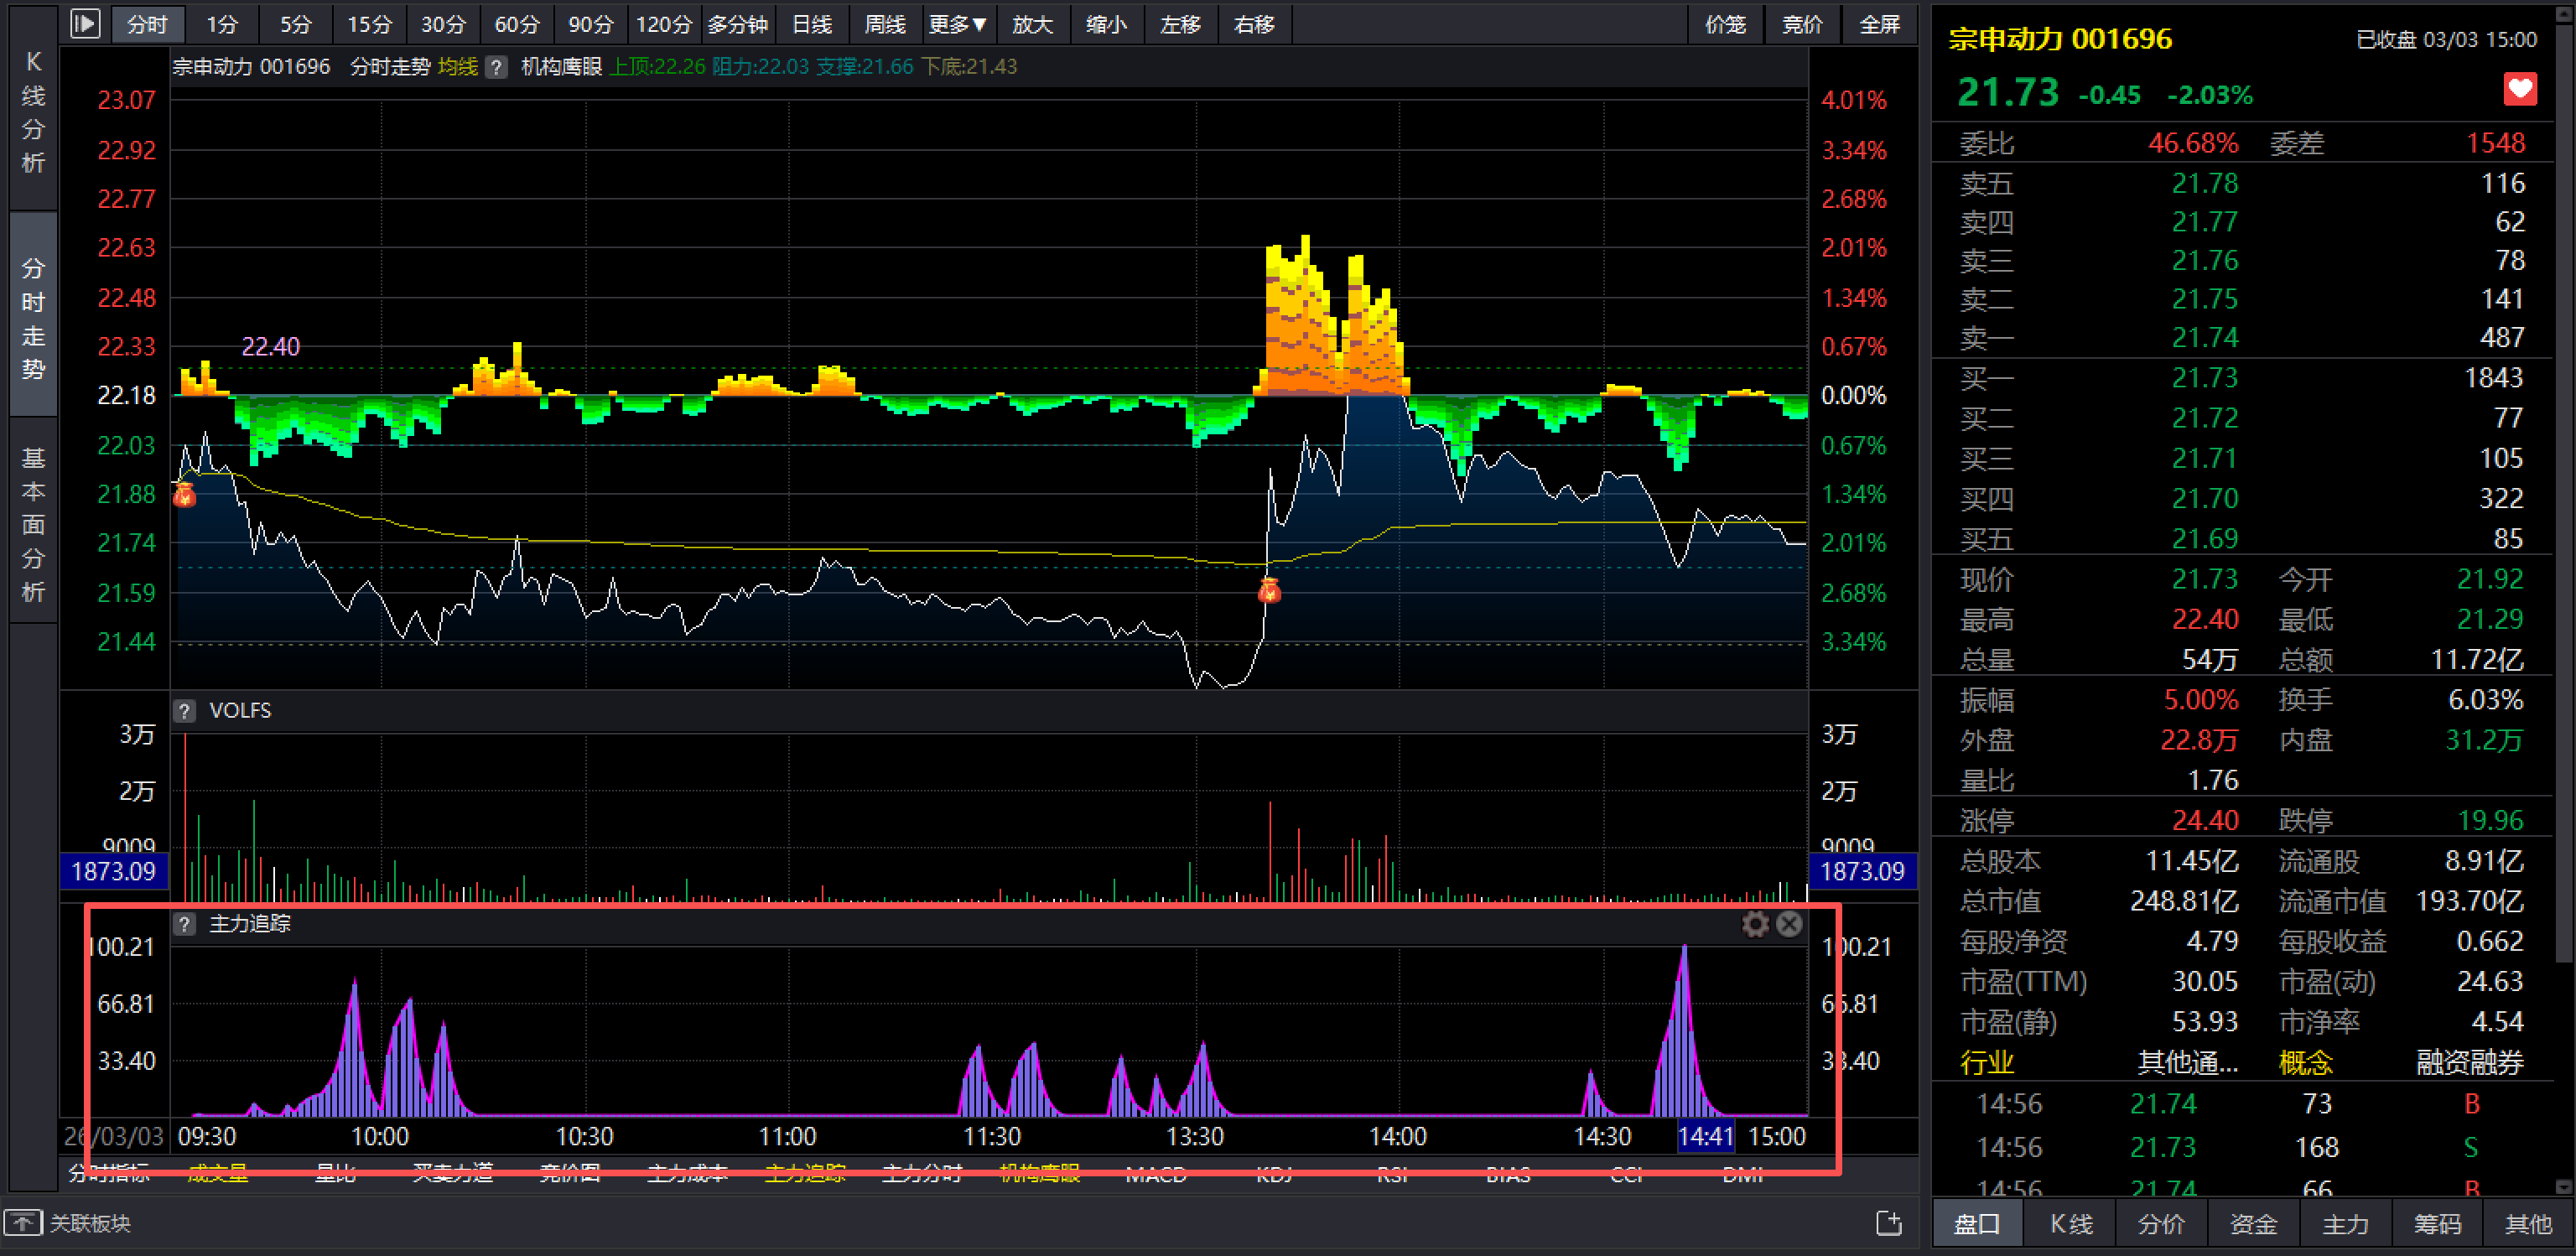Toggle the 价笼 price cage button
Viewport: 2576px width, 1256px height.
tap(1725, 24)
